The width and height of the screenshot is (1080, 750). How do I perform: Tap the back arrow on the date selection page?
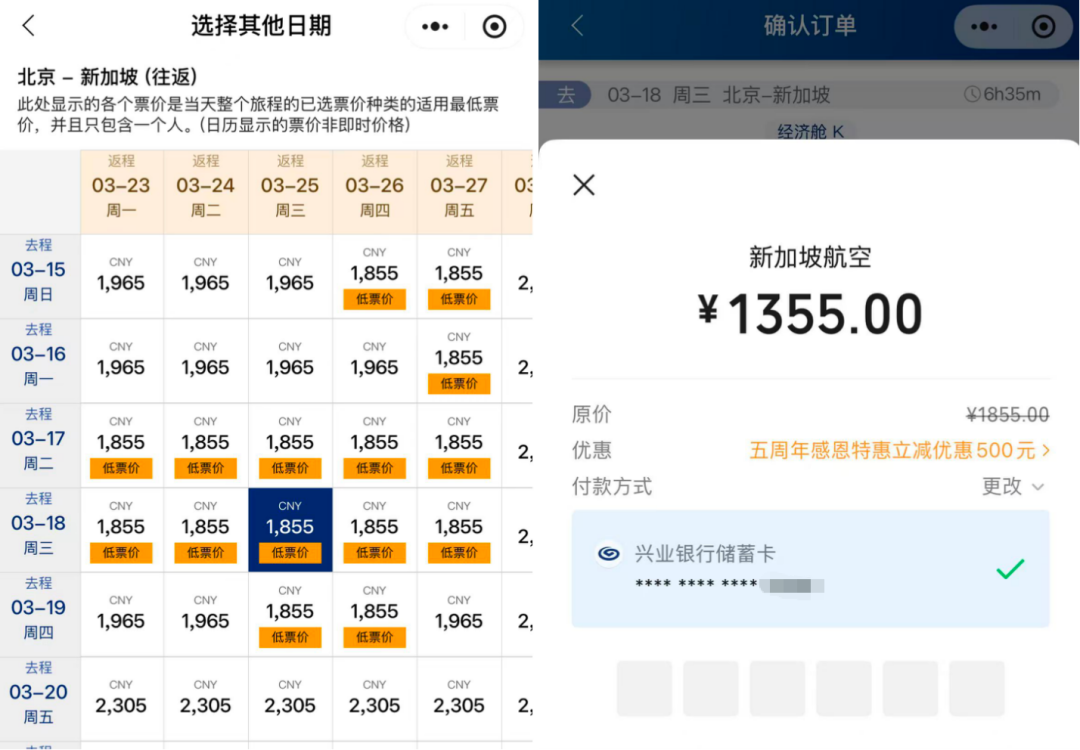(x=27, y=25)
